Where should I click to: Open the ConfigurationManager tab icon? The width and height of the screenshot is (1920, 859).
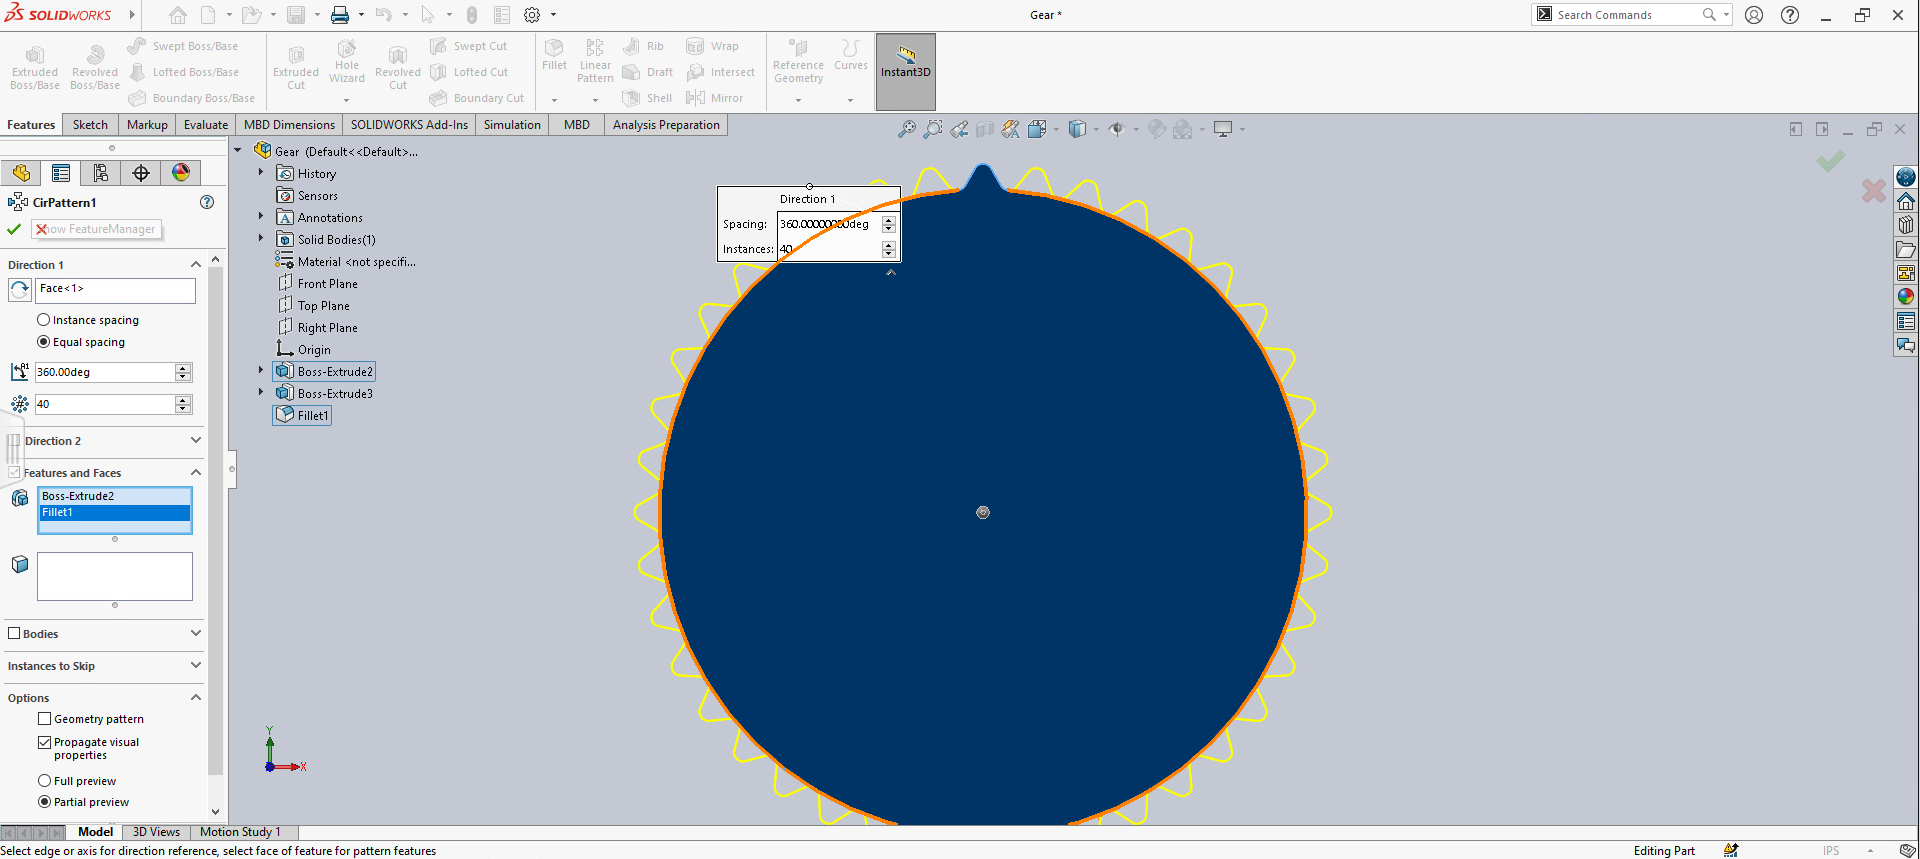pyautogui.click(x=101, y=173)
